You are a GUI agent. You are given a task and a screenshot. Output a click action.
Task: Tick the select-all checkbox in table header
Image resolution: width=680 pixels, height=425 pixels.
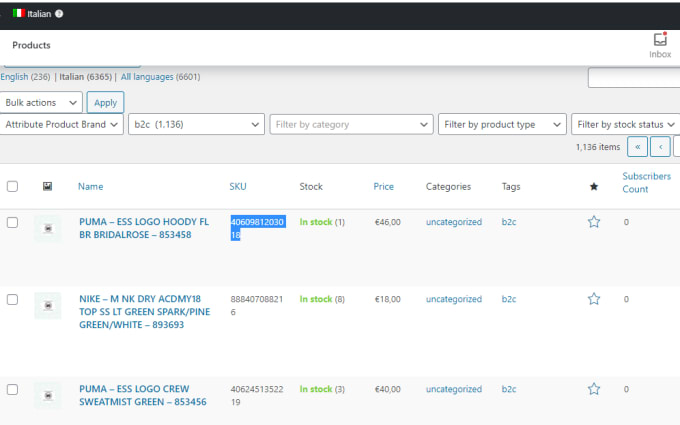12,186
